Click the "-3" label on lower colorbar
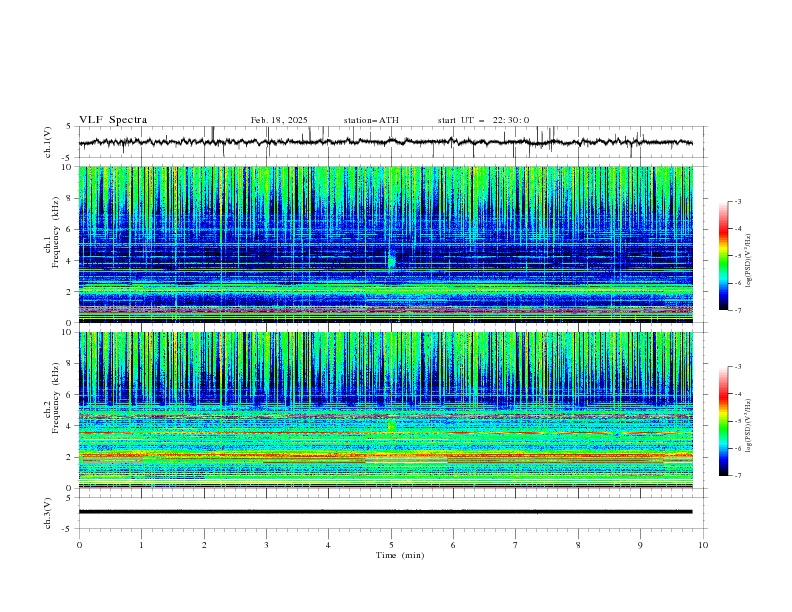Image resolution: width=792 pixels, height=612 pixels. 738,367
